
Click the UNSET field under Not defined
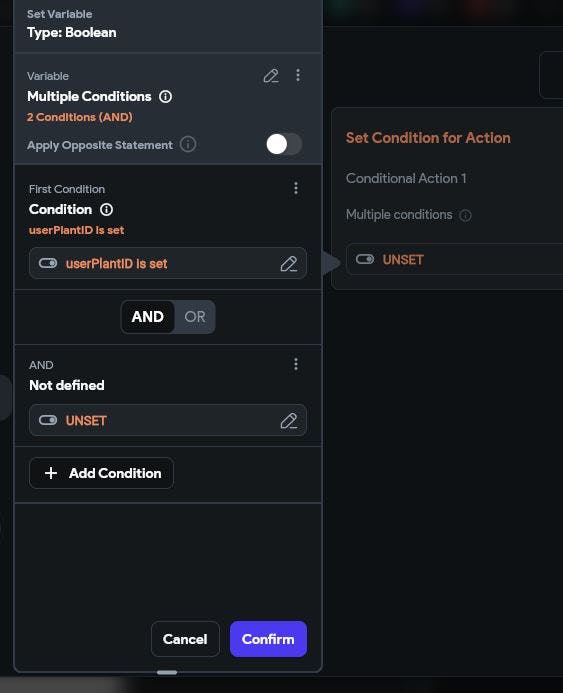tap(167, 420)
